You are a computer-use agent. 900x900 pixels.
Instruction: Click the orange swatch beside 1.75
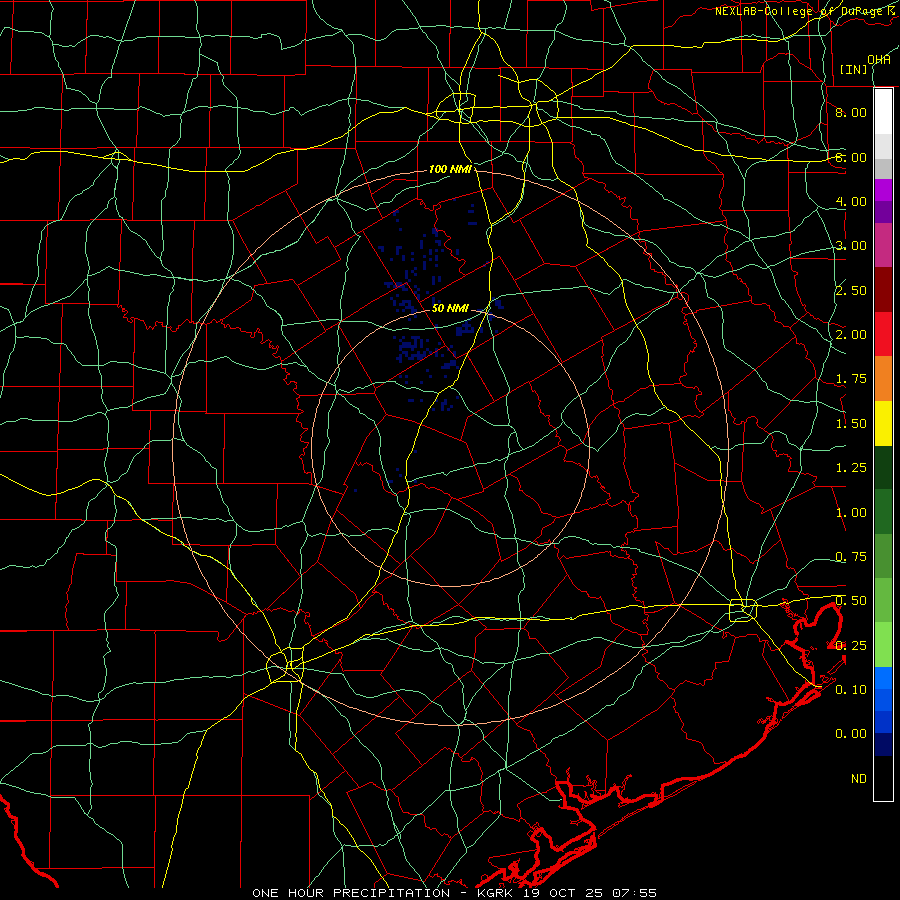(883, 378)
